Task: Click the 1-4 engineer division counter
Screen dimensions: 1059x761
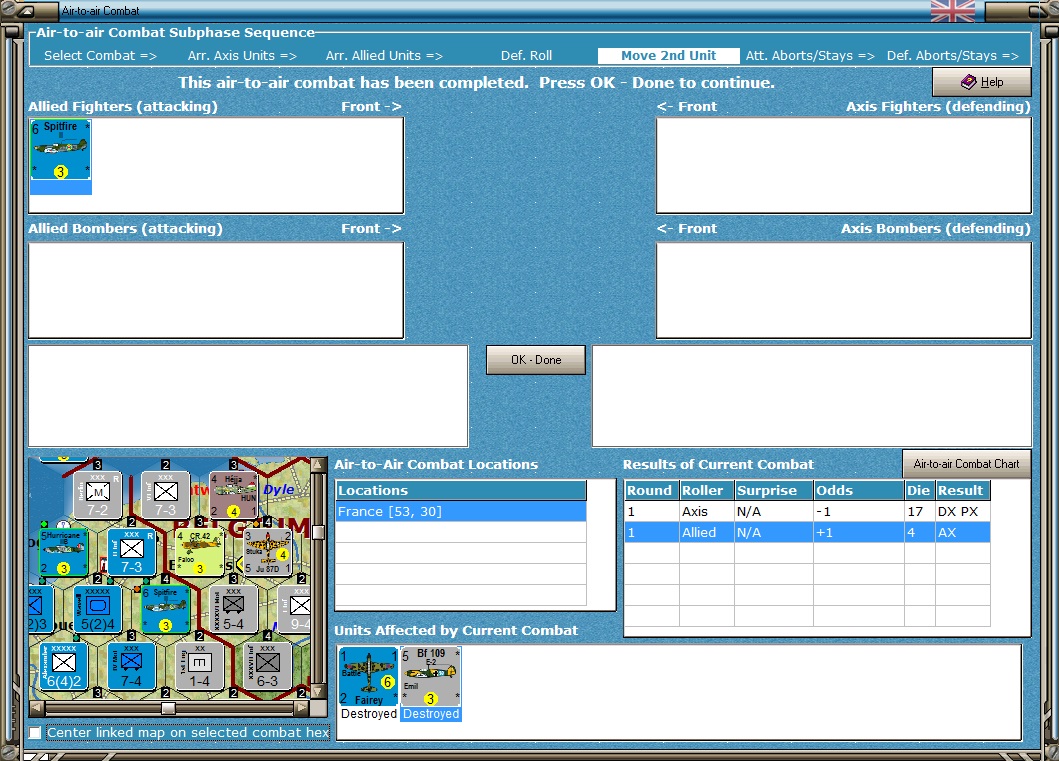Action: click(x=199, y=666)
